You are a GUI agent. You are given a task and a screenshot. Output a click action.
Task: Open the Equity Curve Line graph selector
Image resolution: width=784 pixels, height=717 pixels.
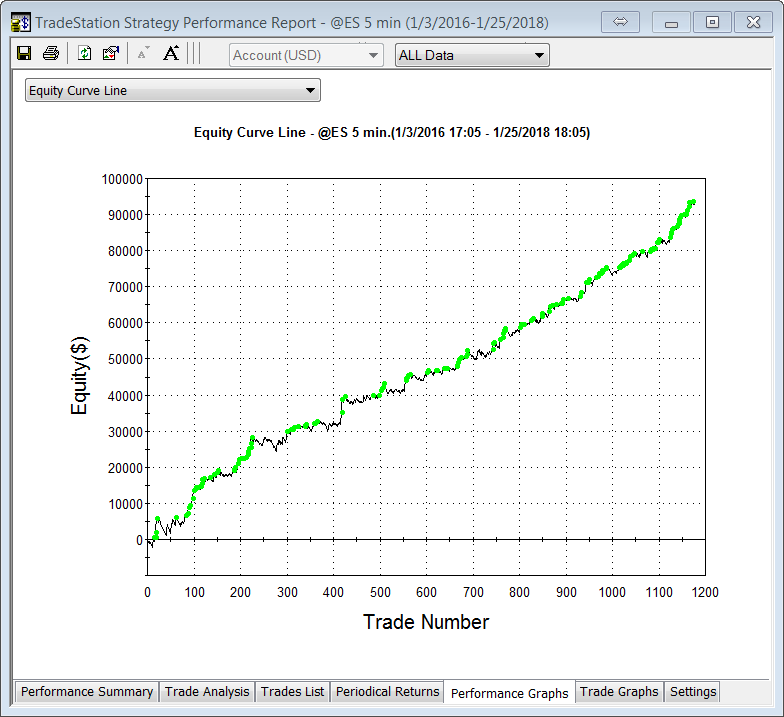[x=172, y=91]
